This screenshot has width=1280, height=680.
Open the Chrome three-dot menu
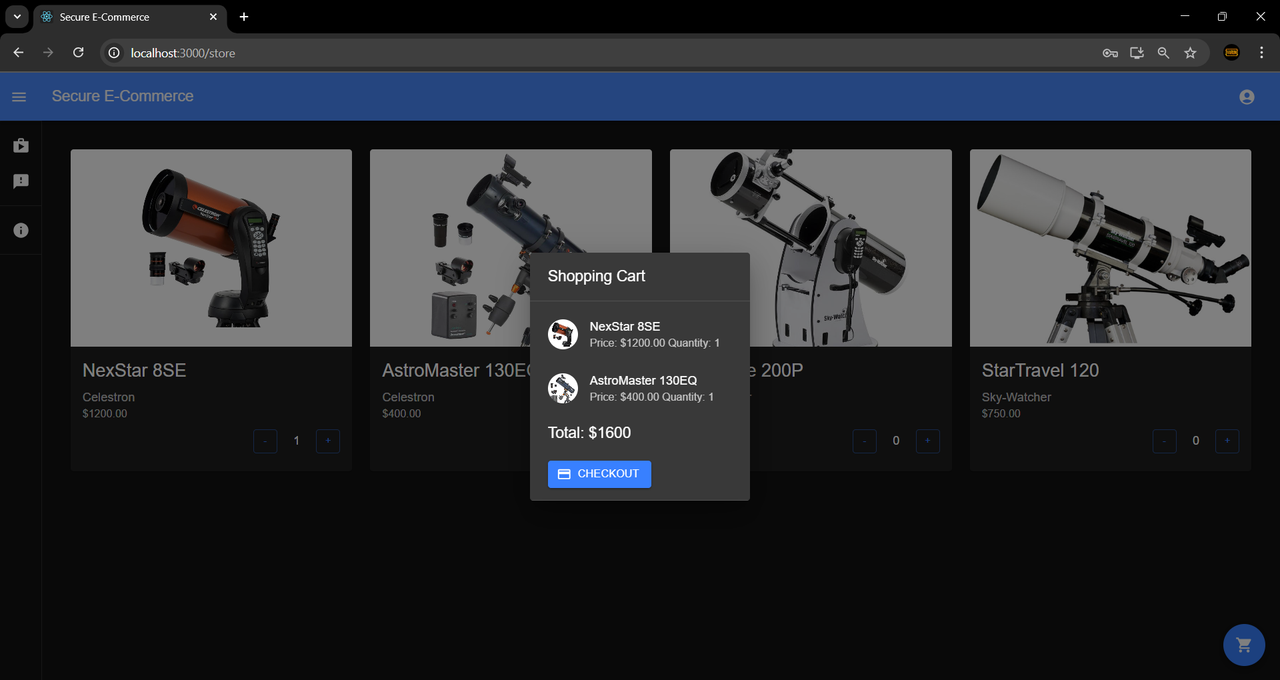[x=1262, y=53]
